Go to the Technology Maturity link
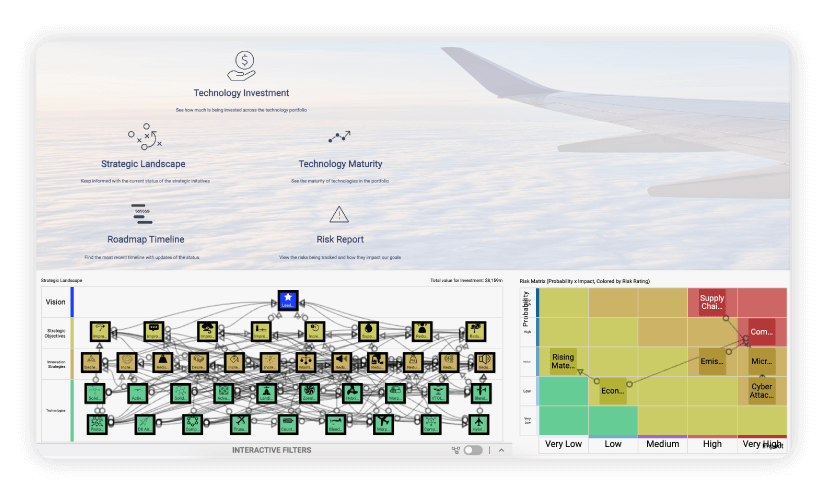Image resolution: width=828 pixels, height=500 pixels. click(x=340, y=164)
